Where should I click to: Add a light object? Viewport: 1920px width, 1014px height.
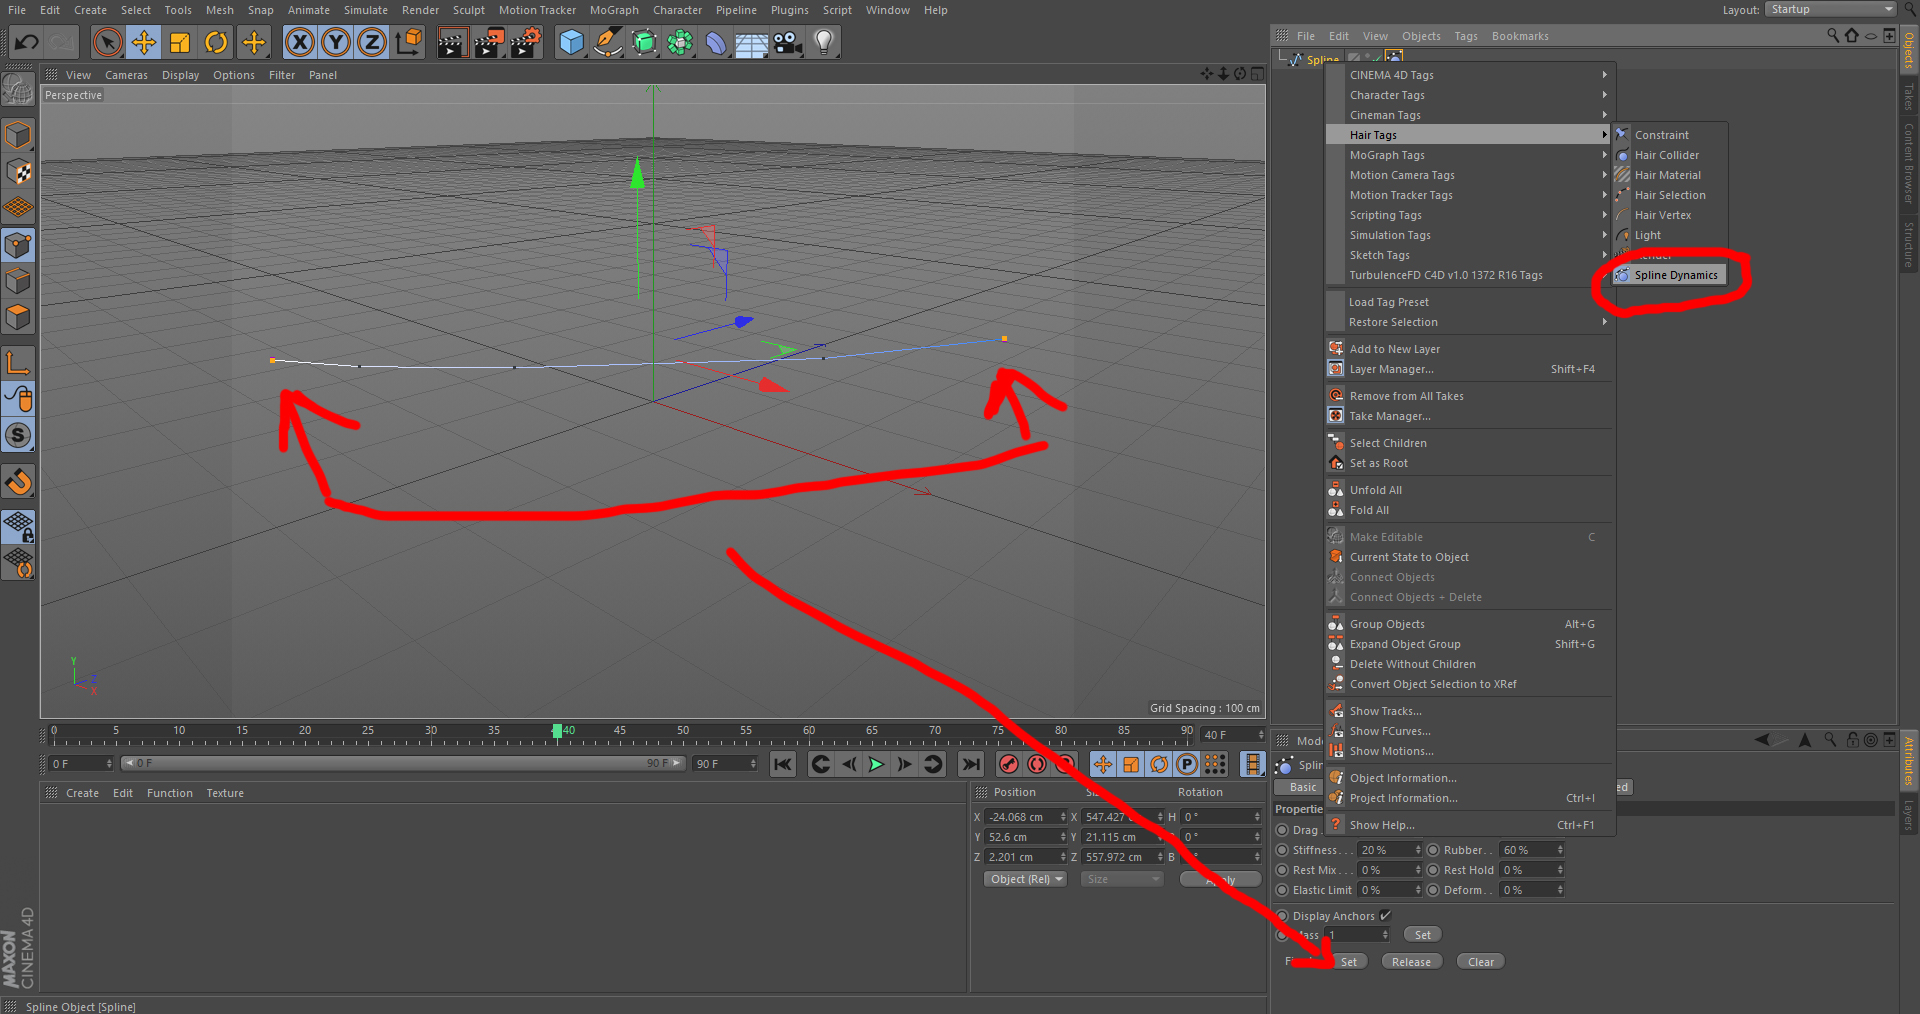[824, 42]
